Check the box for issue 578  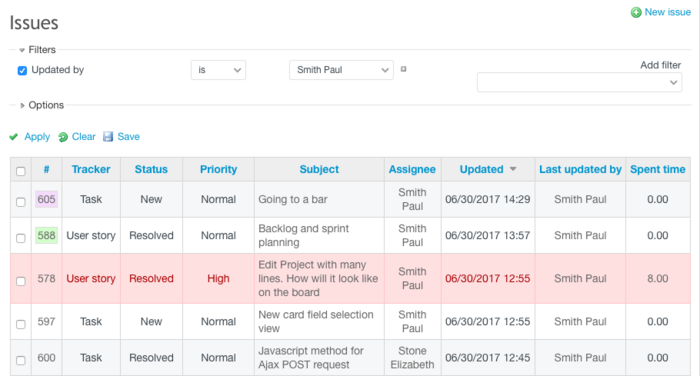coord(21,281)
